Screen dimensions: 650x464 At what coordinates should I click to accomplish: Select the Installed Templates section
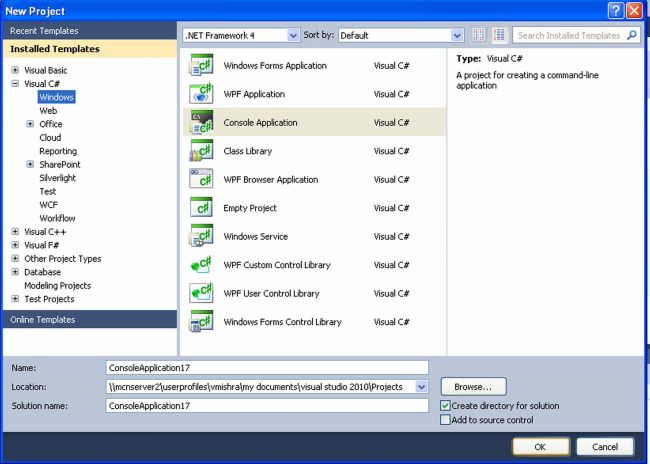click(x=90, y=49)
